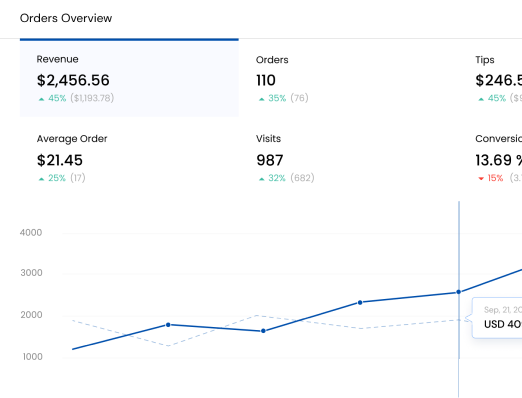The height and width of the screenshot is (398, 522).
Task: Select the Orders metric card
Action: [348, 78]
